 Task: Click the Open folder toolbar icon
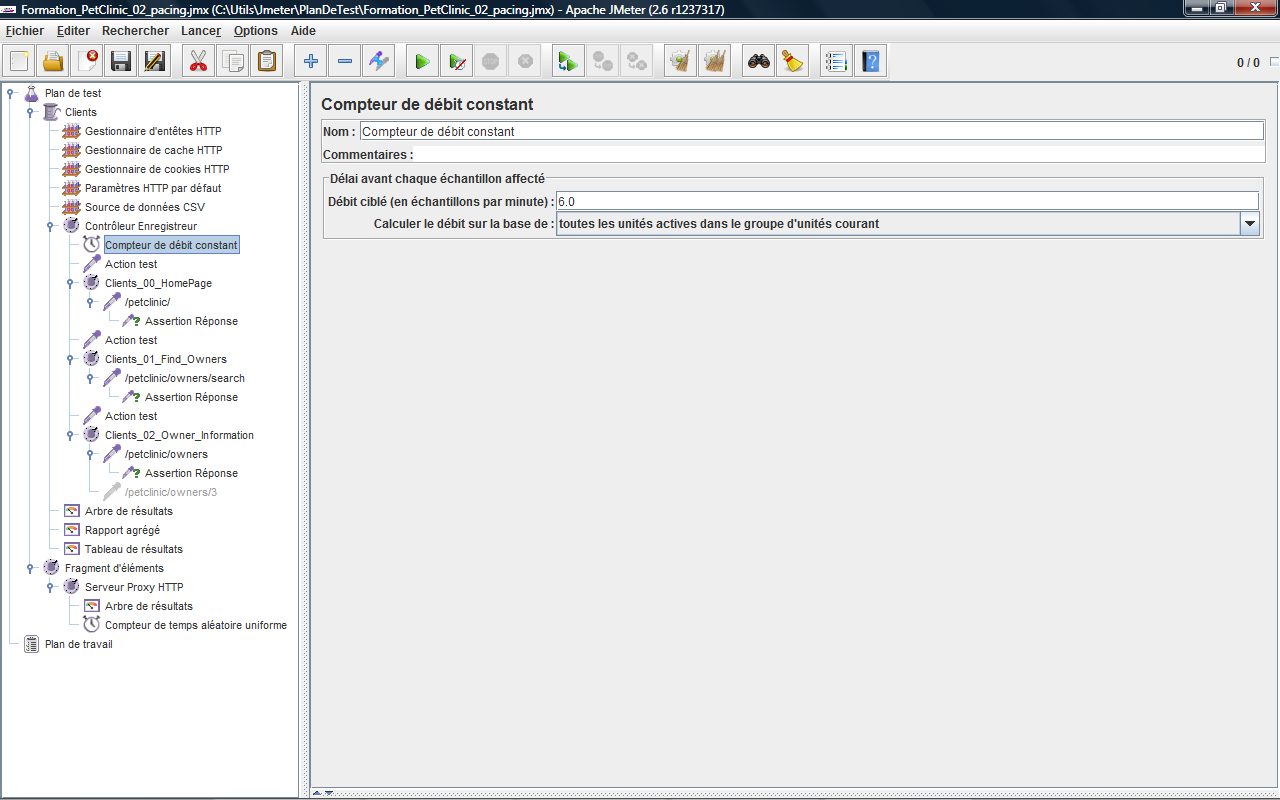(53, 62)
